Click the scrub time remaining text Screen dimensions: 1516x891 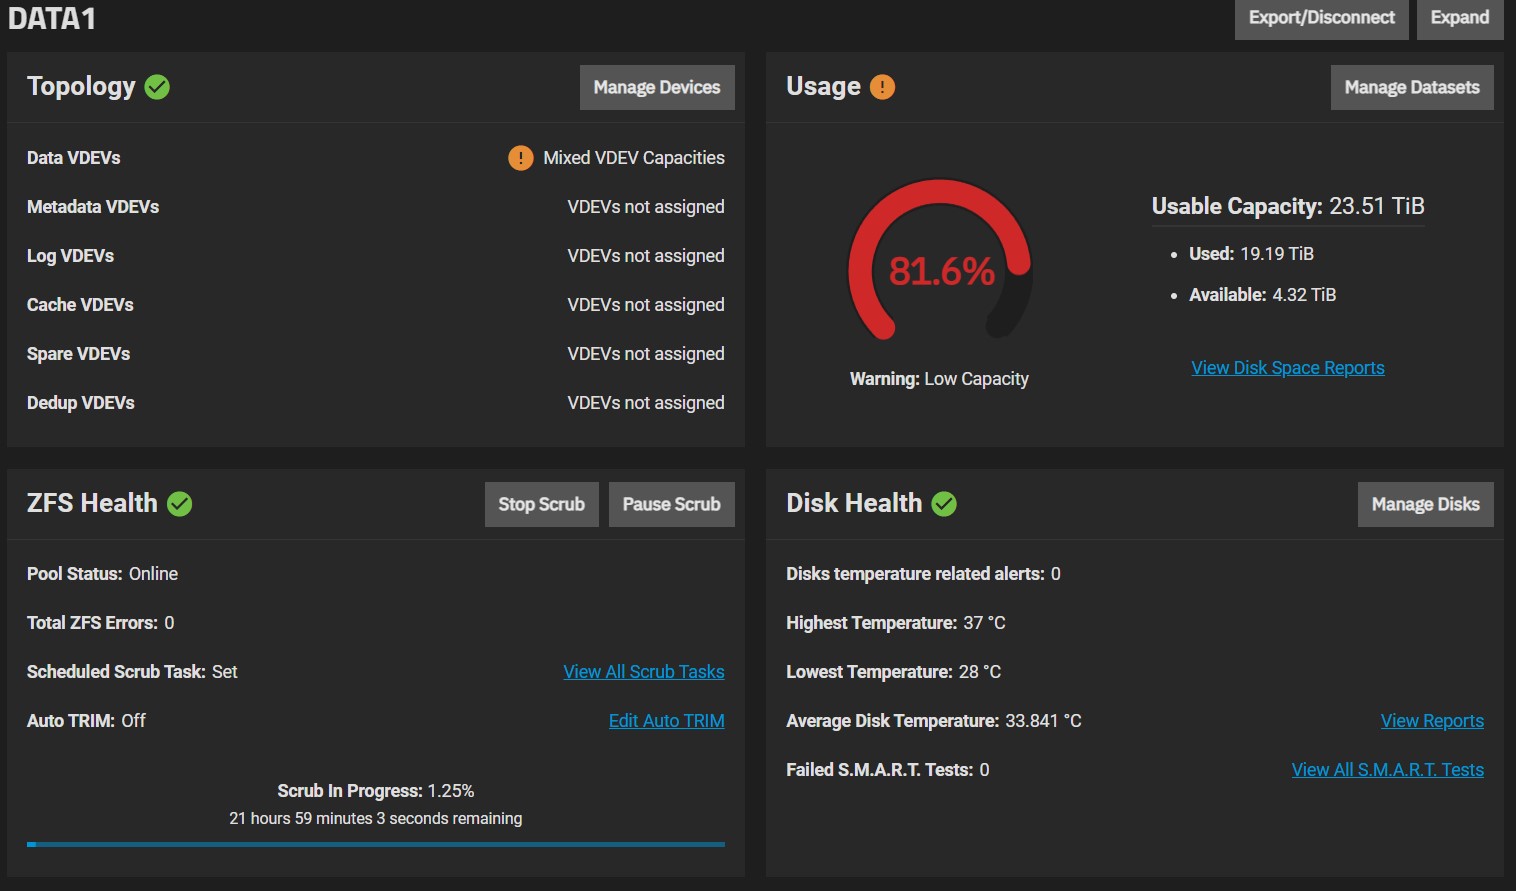coord(376,818)
